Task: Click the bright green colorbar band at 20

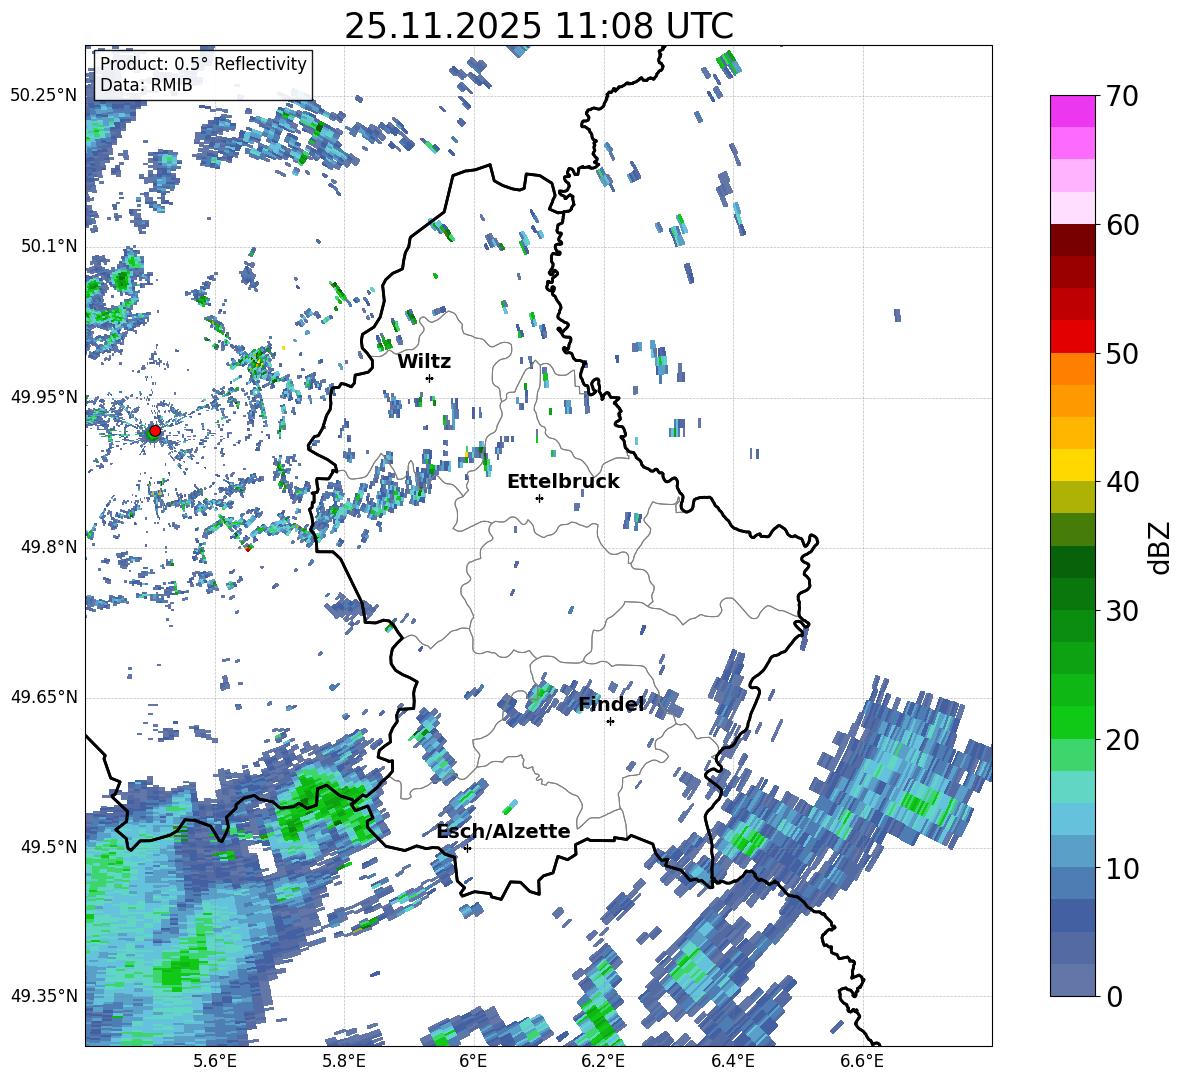Action: (1072, 723)
